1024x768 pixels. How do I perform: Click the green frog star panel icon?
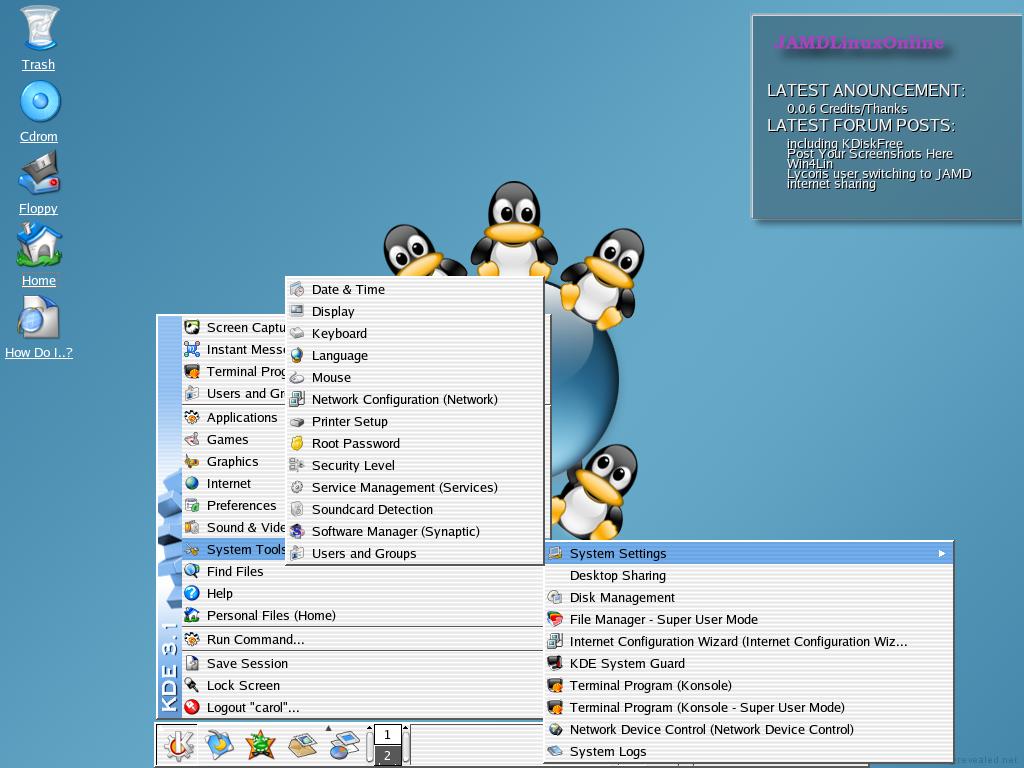click(x=261, y=745)
